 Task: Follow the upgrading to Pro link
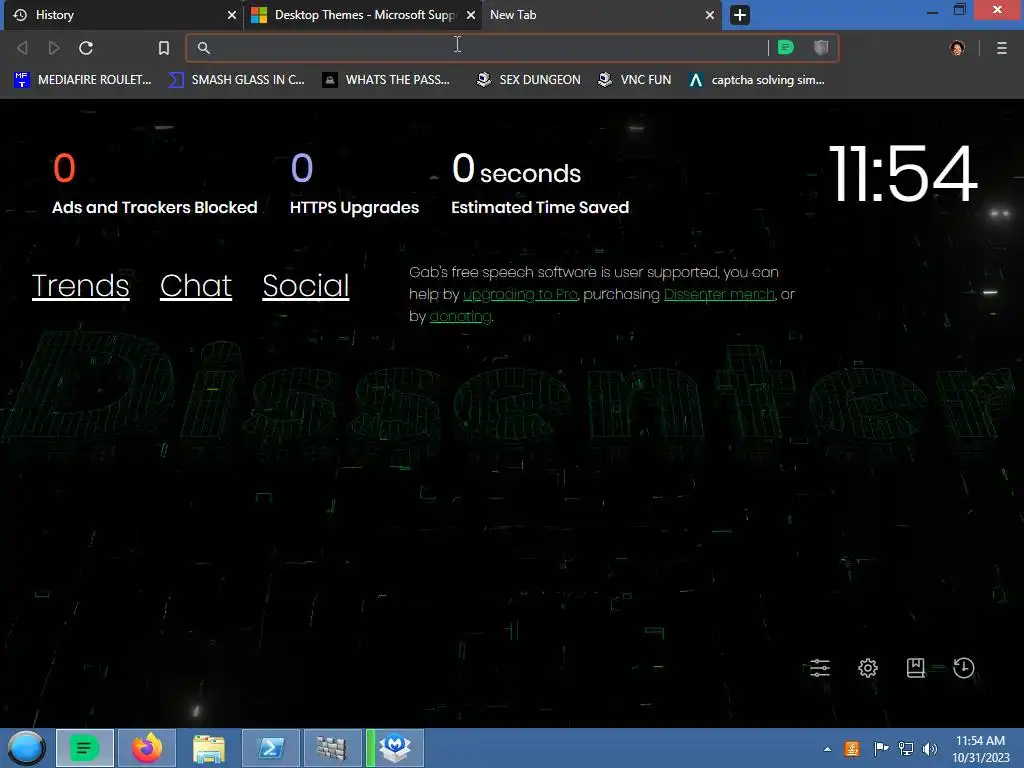[x=520, y=295]
